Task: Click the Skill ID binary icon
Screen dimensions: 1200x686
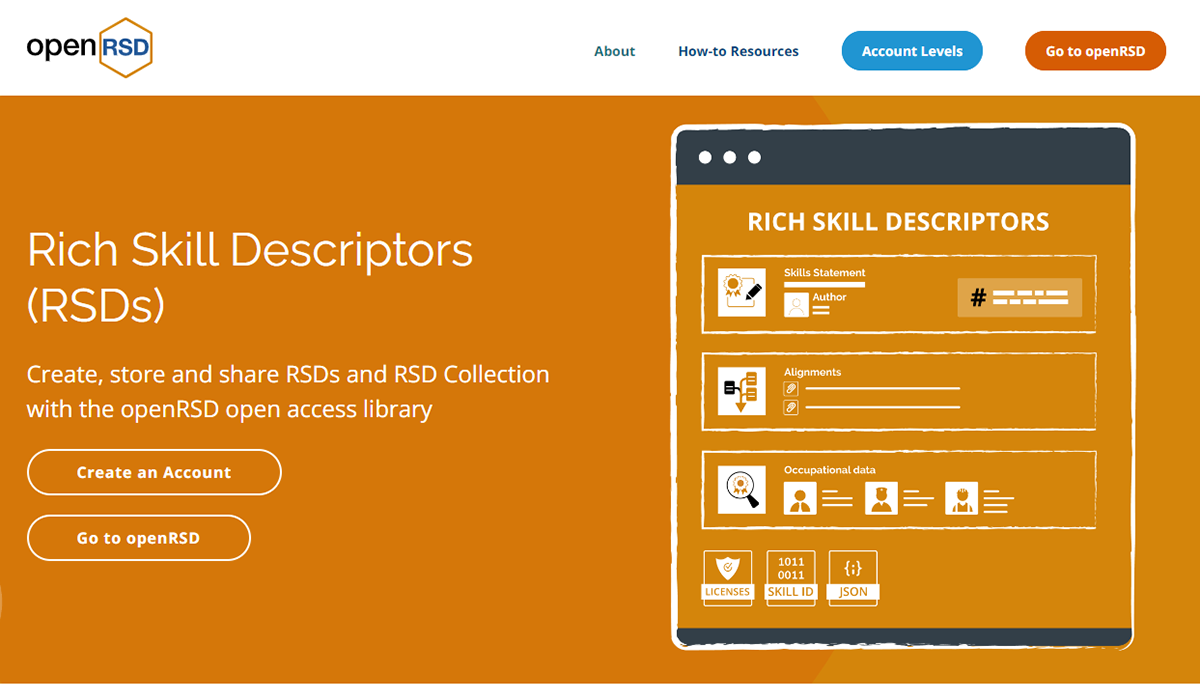Action: (x=791, y=578)
